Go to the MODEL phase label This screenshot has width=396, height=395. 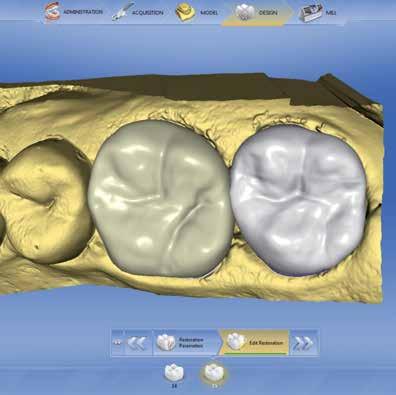209,13
